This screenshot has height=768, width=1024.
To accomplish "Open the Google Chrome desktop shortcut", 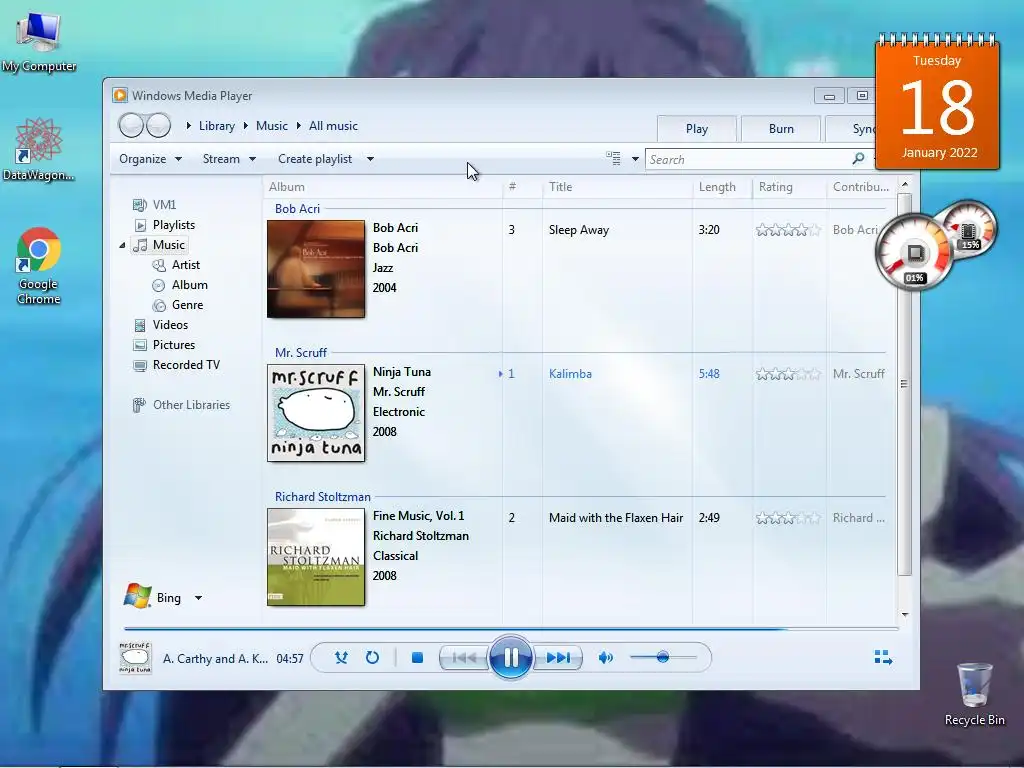I will point(39,266).
